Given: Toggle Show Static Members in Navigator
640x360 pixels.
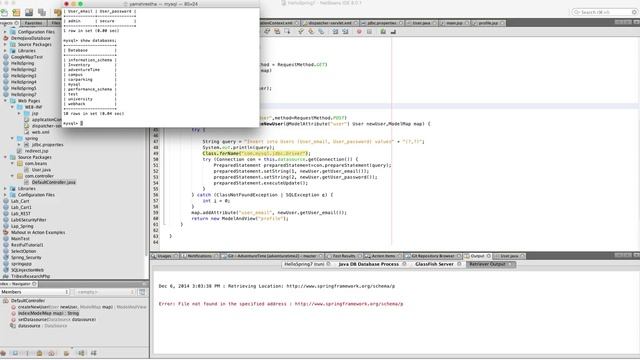Looking at the screenshot, I should click(27, 353).
